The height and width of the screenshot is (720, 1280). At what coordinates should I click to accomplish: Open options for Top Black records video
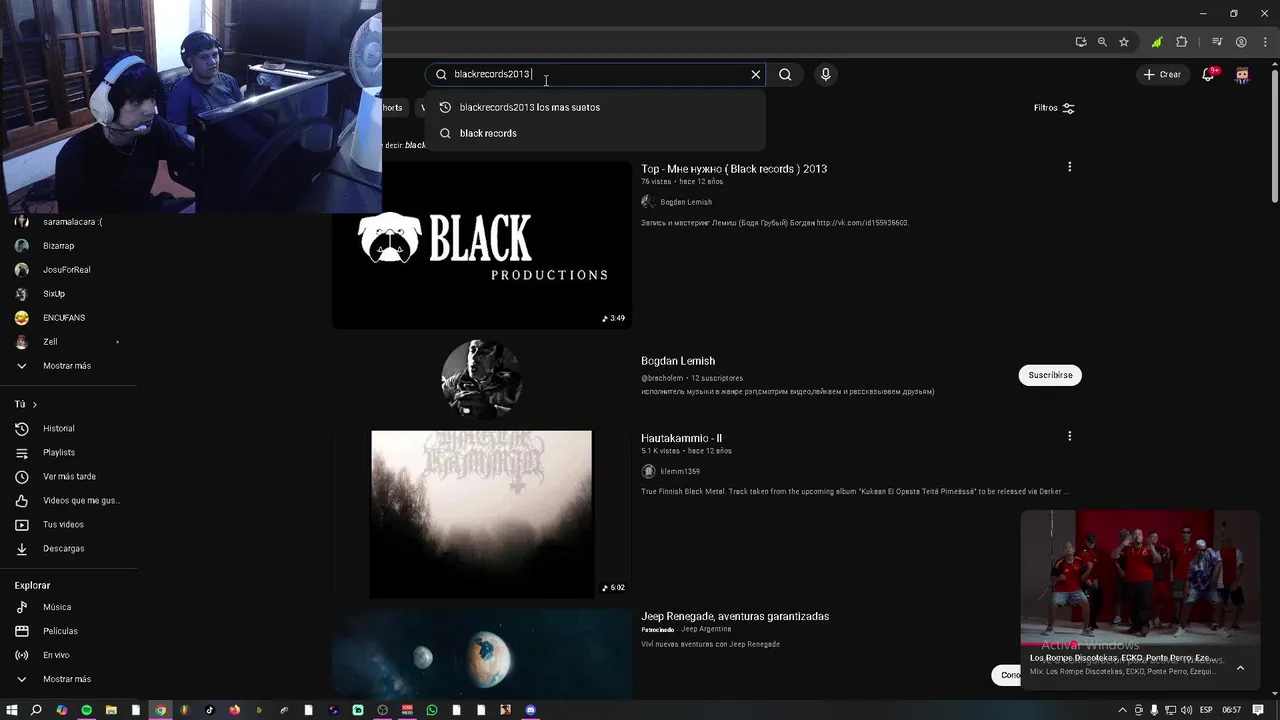point(1069,167)
